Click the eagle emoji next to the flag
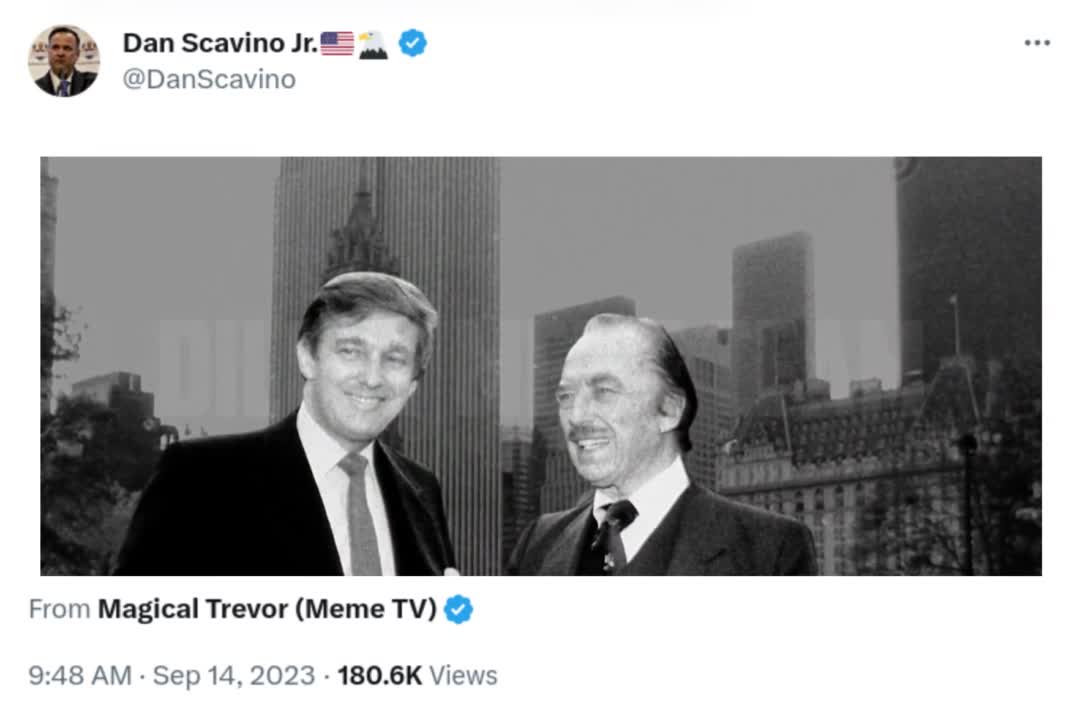This screenshot has height=718, width=1080. [373, 44]
